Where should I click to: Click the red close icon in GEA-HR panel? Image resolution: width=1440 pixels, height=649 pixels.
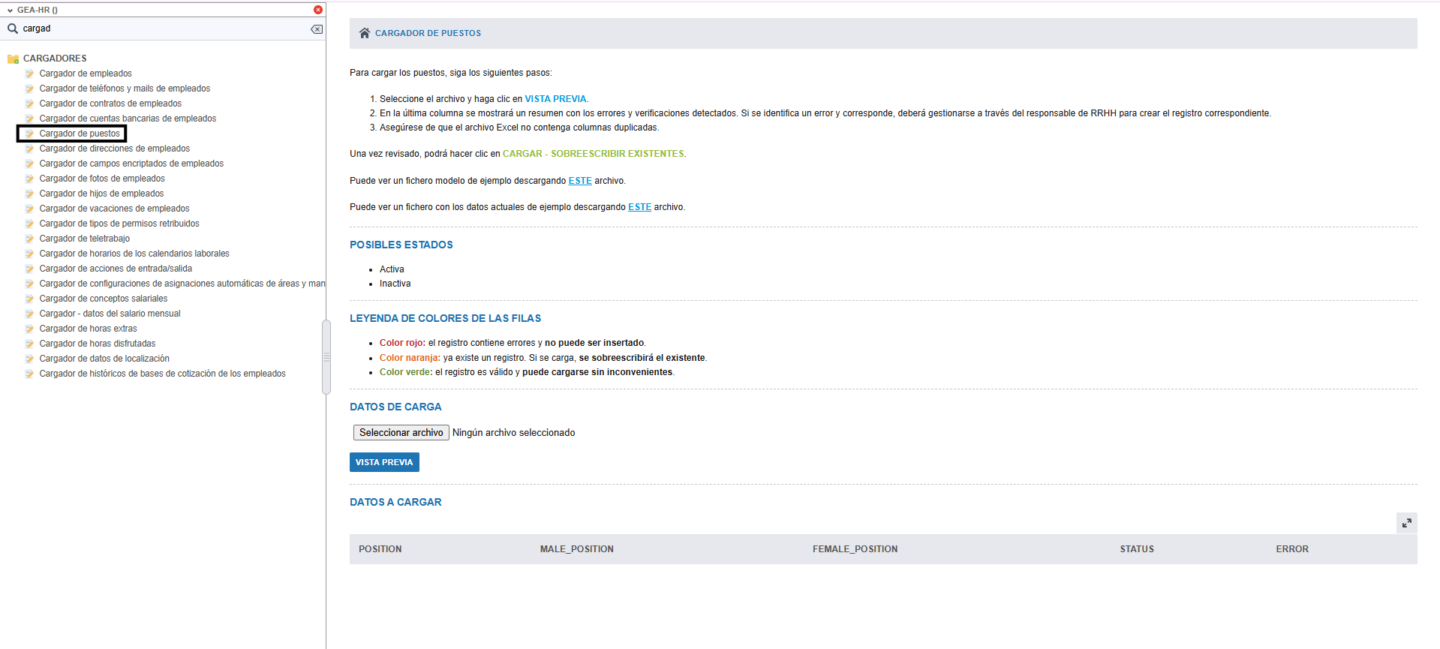point(318,9)
